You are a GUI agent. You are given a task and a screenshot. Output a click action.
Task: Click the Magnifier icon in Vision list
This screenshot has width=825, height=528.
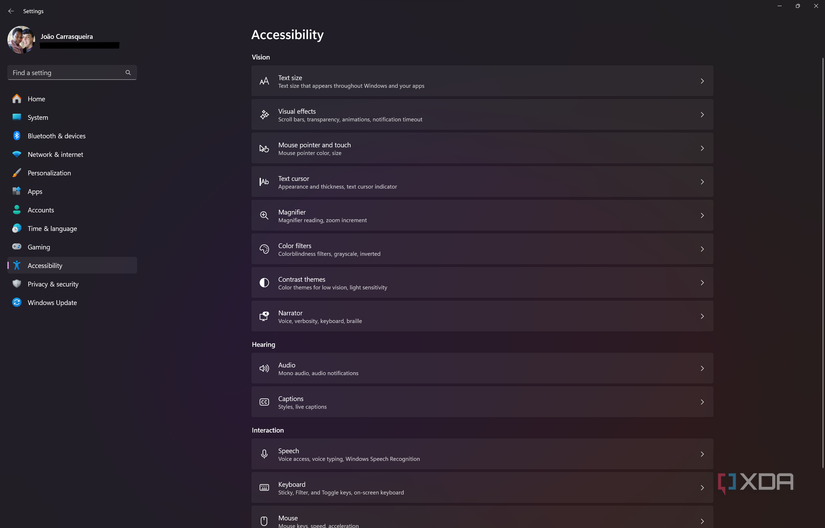pyautogui.click(x=264, y=216)
